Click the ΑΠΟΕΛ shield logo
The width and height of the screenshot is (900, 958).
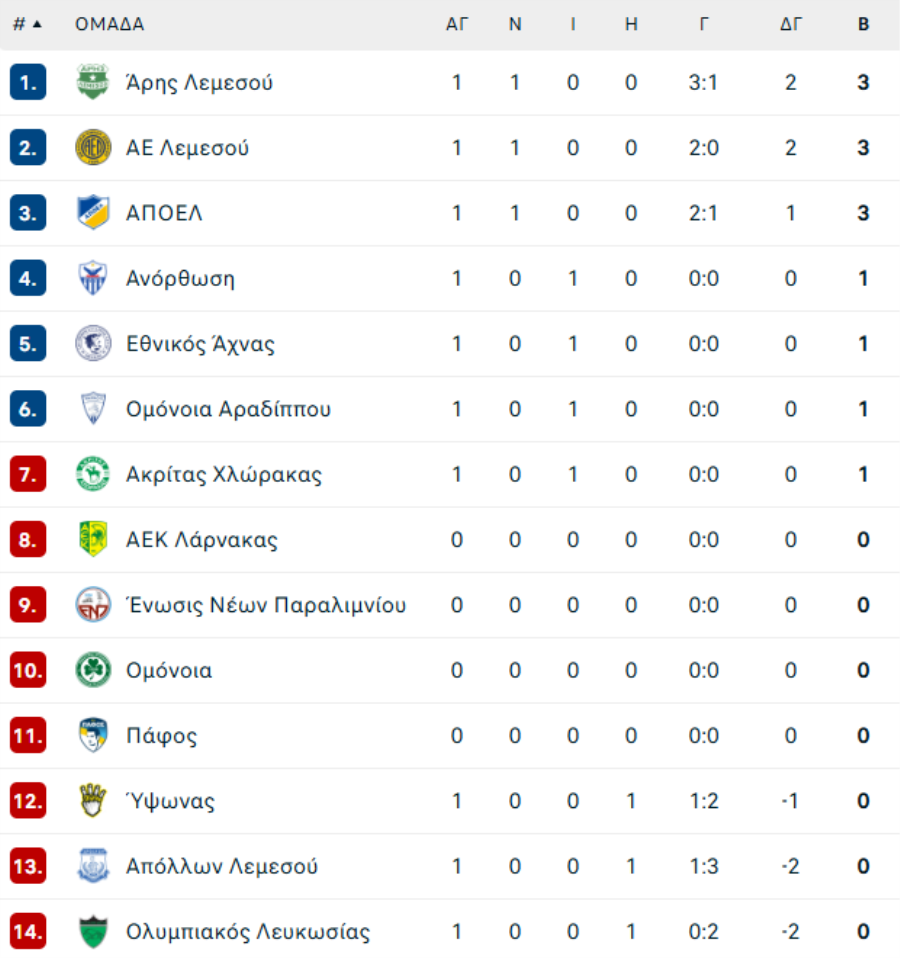[93, 213]
